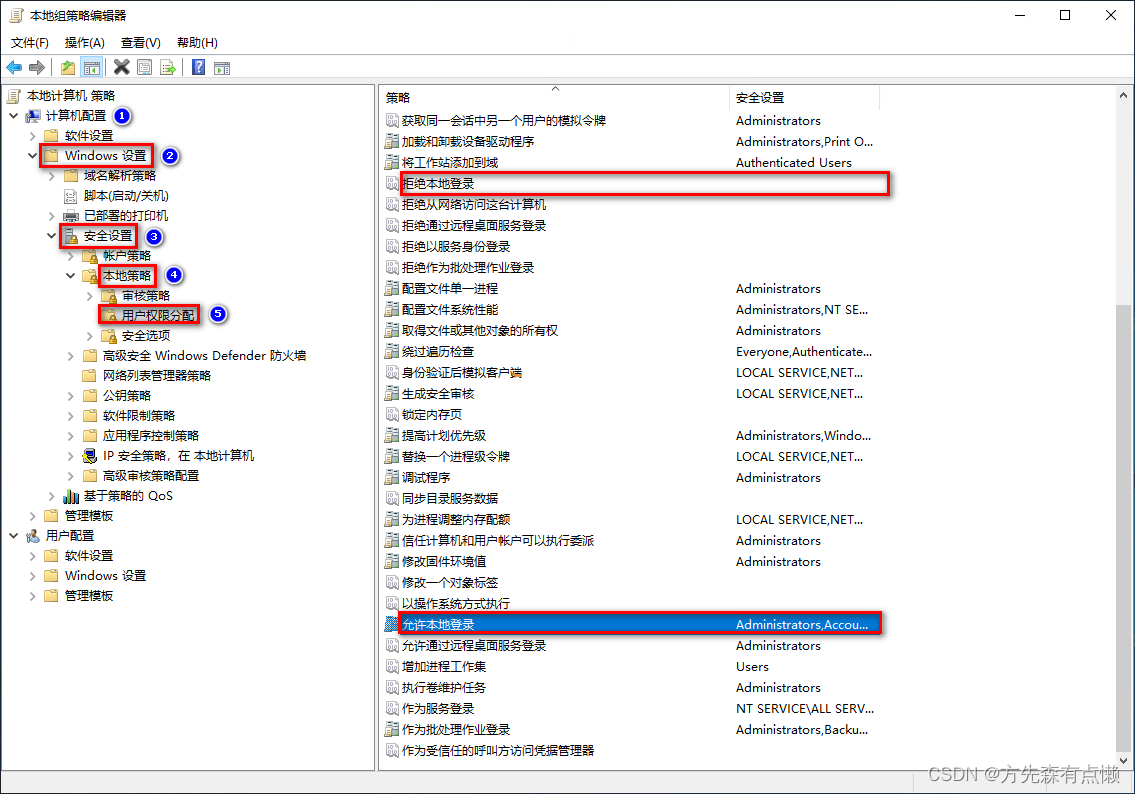Image resolution: width=1135 pixels, height=794 pixels.
Task: Click the icon beside the 安全设置 tree node
Action: pos(71,236)
